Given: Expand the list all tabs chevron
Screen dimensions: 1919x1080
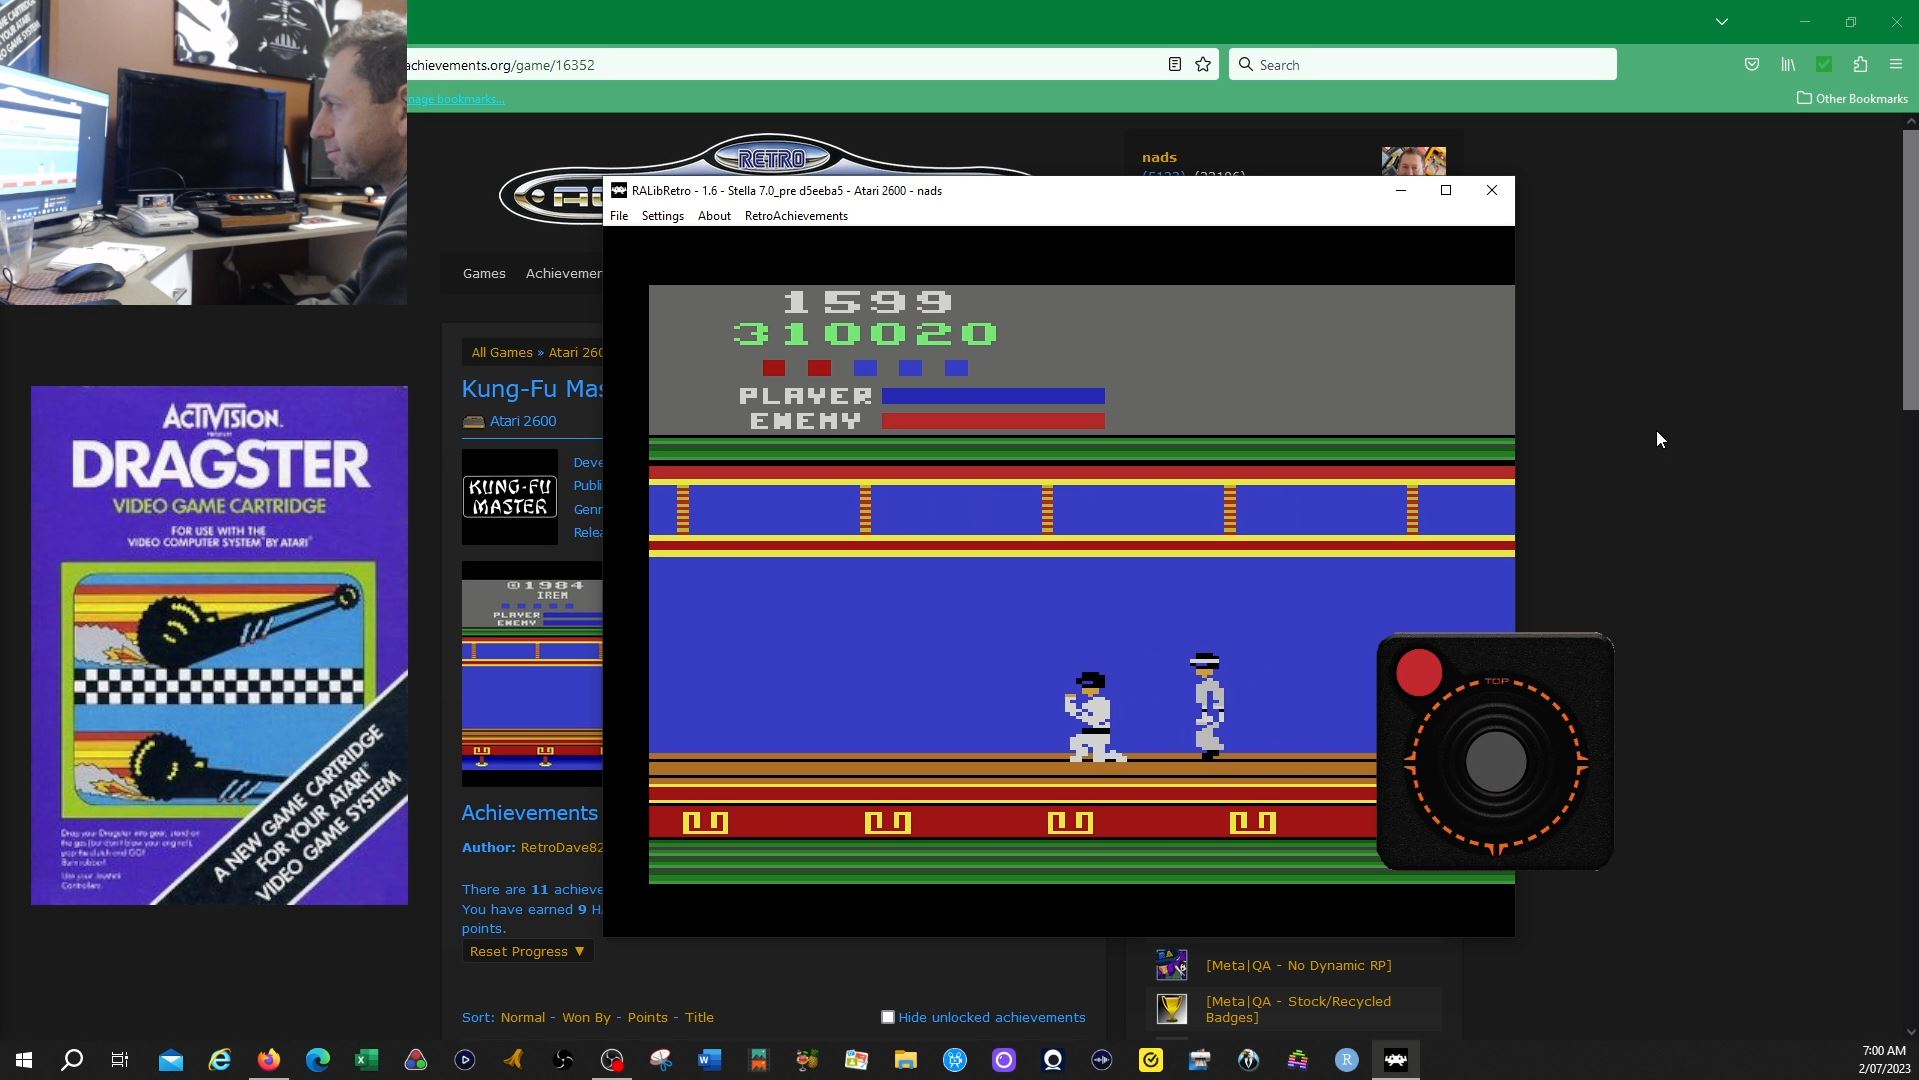Looking at the screenshot, I should click(x=1721, y=22).
